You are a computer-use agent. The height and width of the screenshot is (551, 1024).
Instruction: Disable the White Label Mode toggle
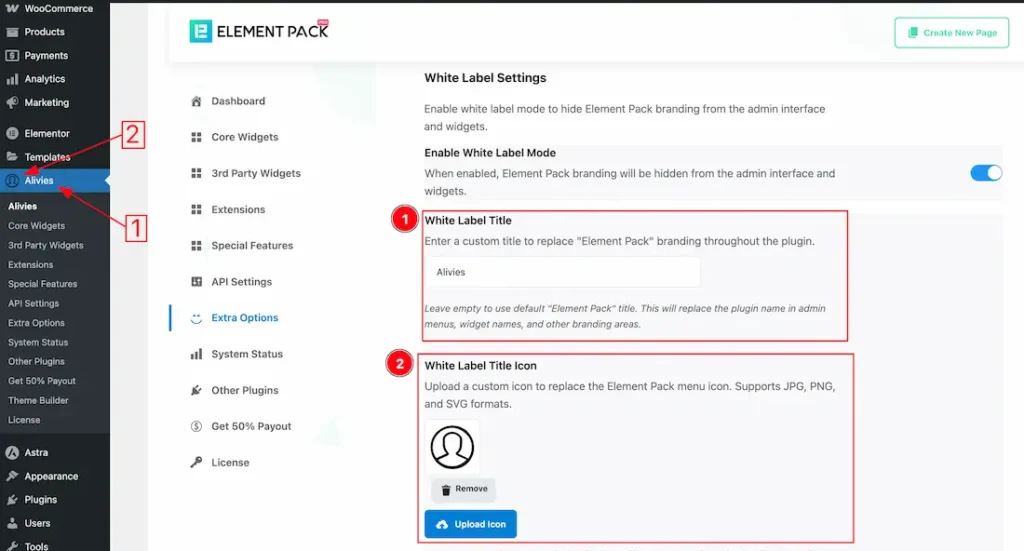coord(985,173)
